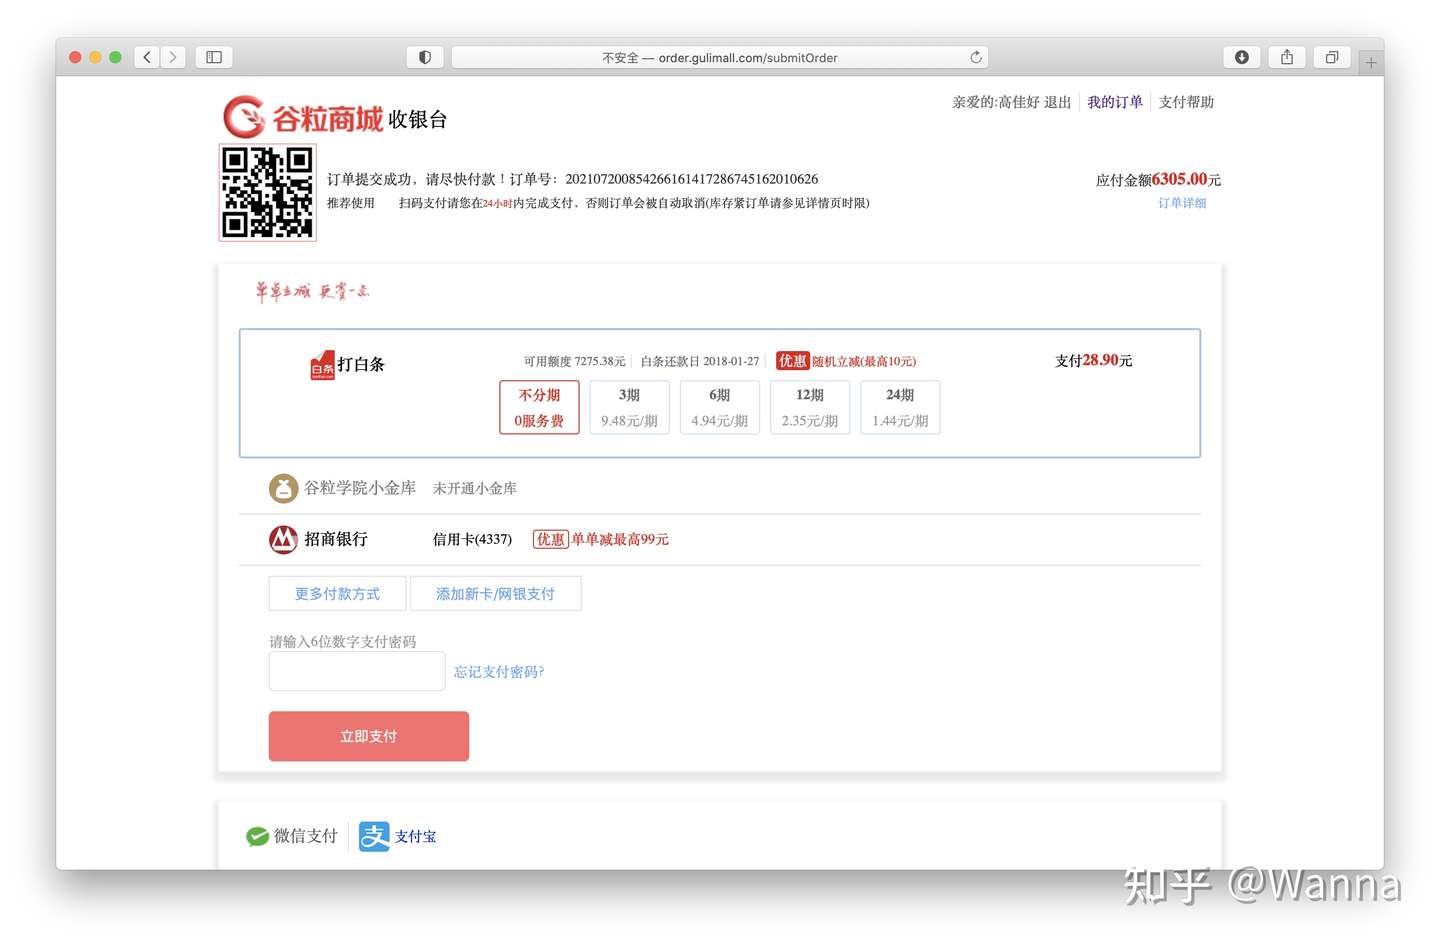
Task: Show all tabs overview icon
Action: [x=1332, y=57]
